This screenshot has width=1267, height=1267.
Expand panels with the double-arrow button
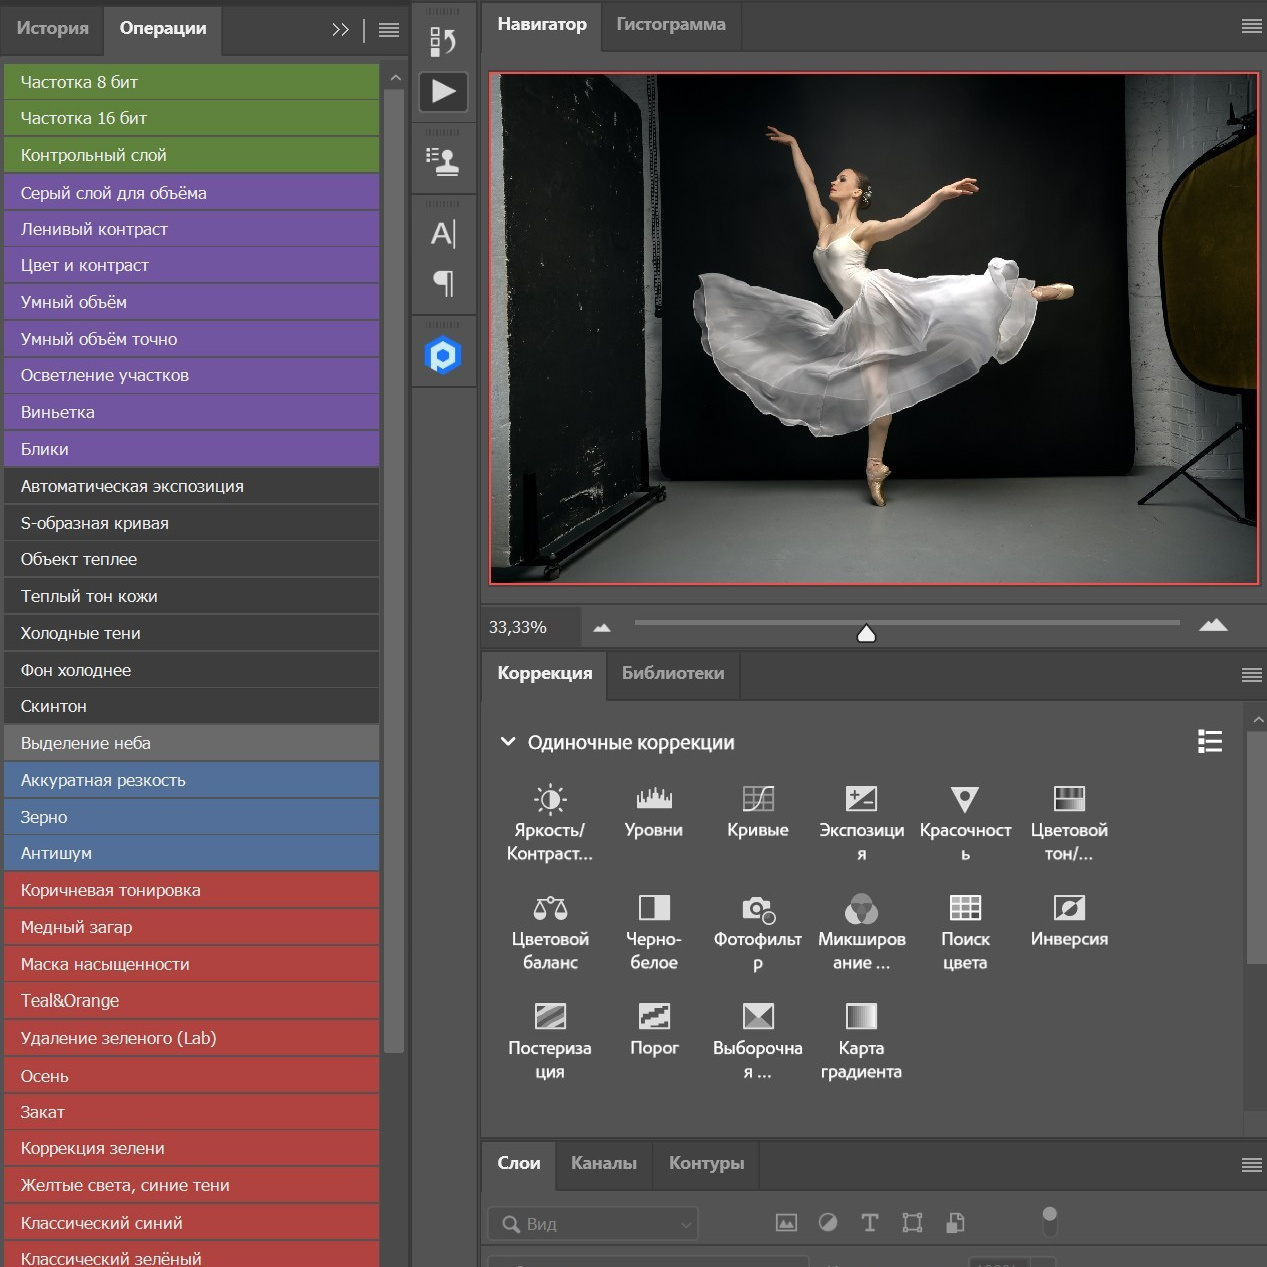click(x=340, y=30)
